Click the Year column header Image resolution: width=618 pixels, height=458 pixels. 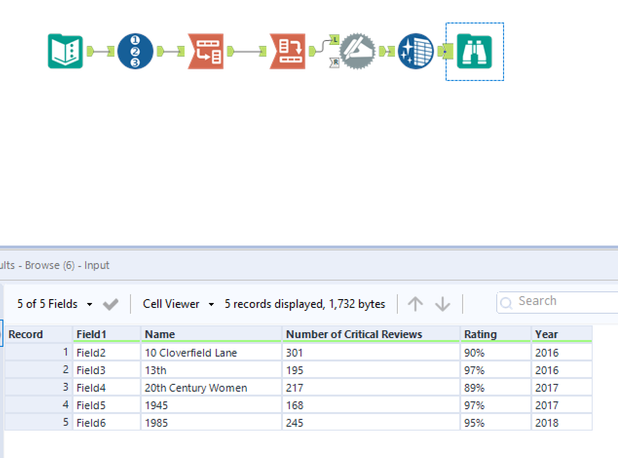coord(562,334)
